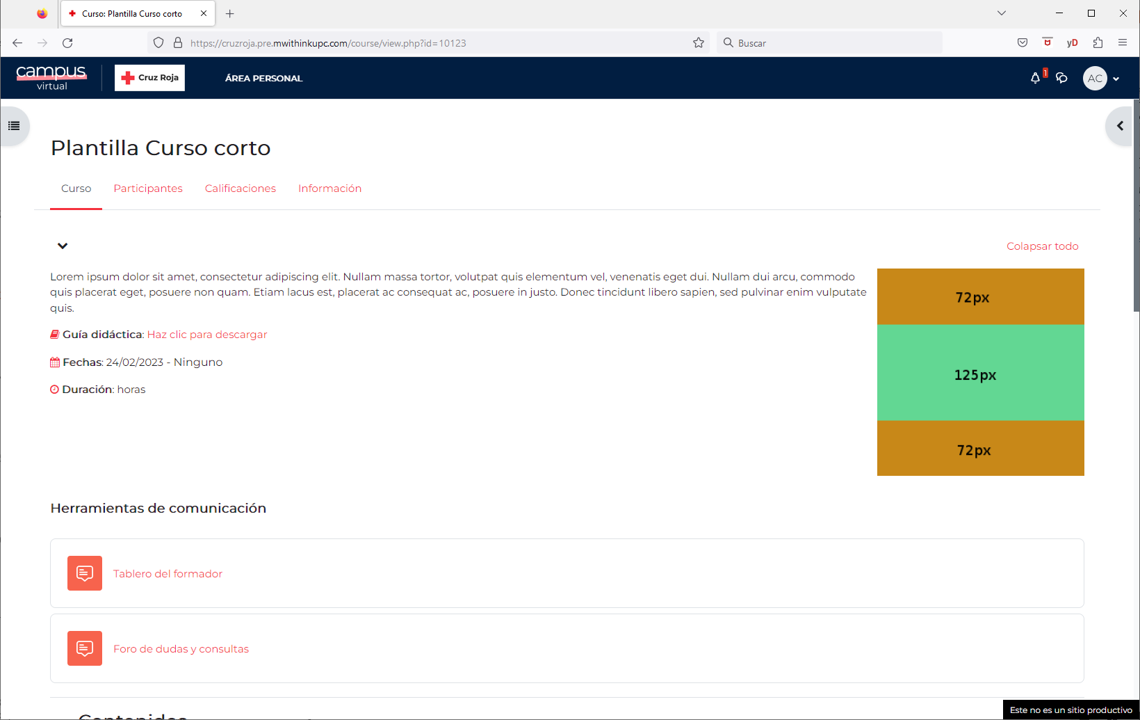Click the Colapsar todo link

click(1042, 246)
